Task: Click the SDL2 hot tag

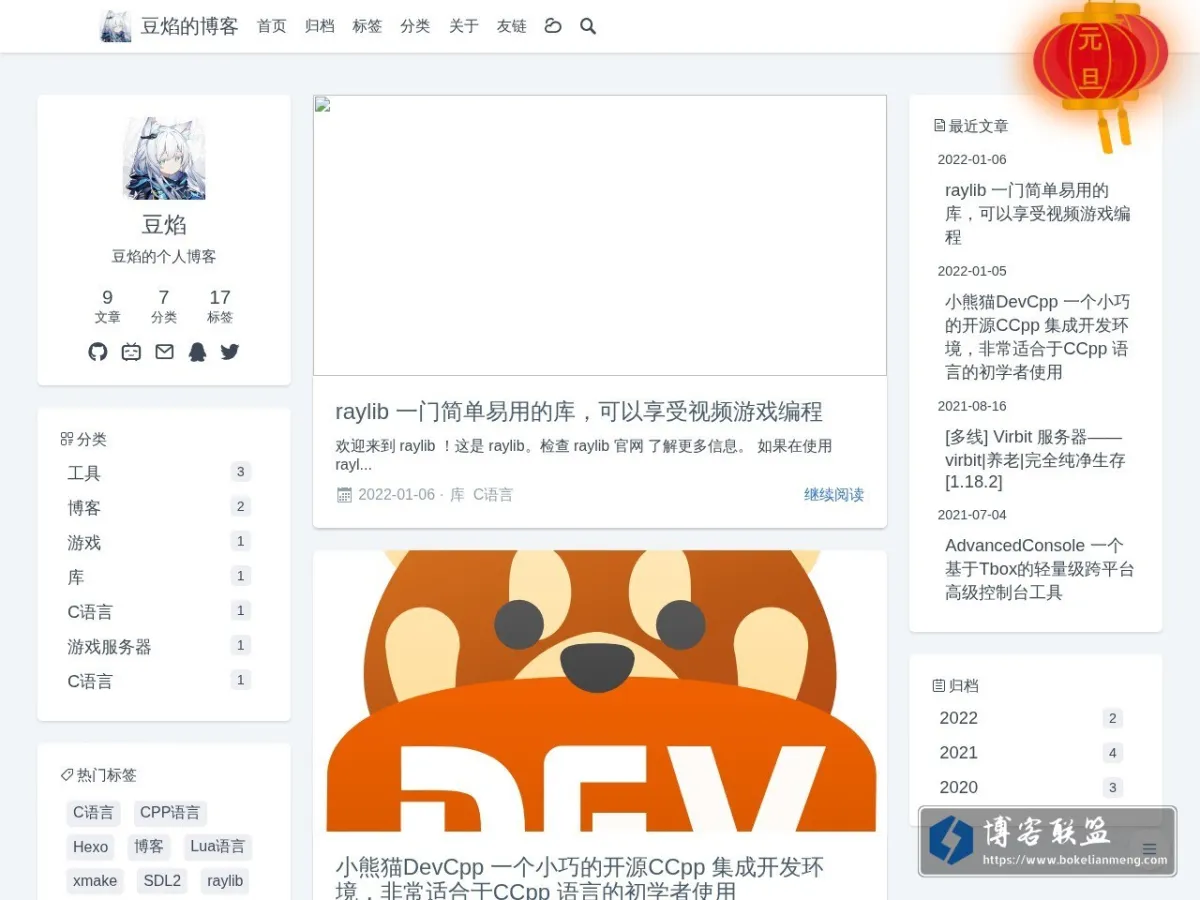Action: pyautogui.click(x=162, y=881)
